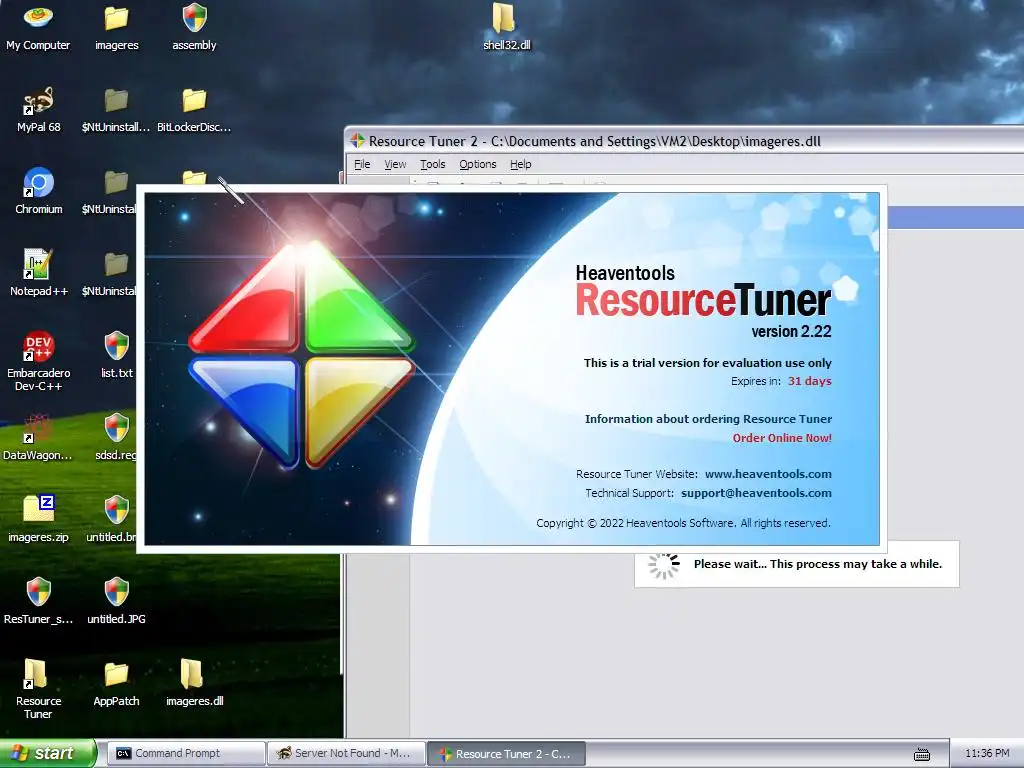The width and height of the screenshot is (1024, 768).
Task: Open the DataWagon... shortcut
Action: 38,437
